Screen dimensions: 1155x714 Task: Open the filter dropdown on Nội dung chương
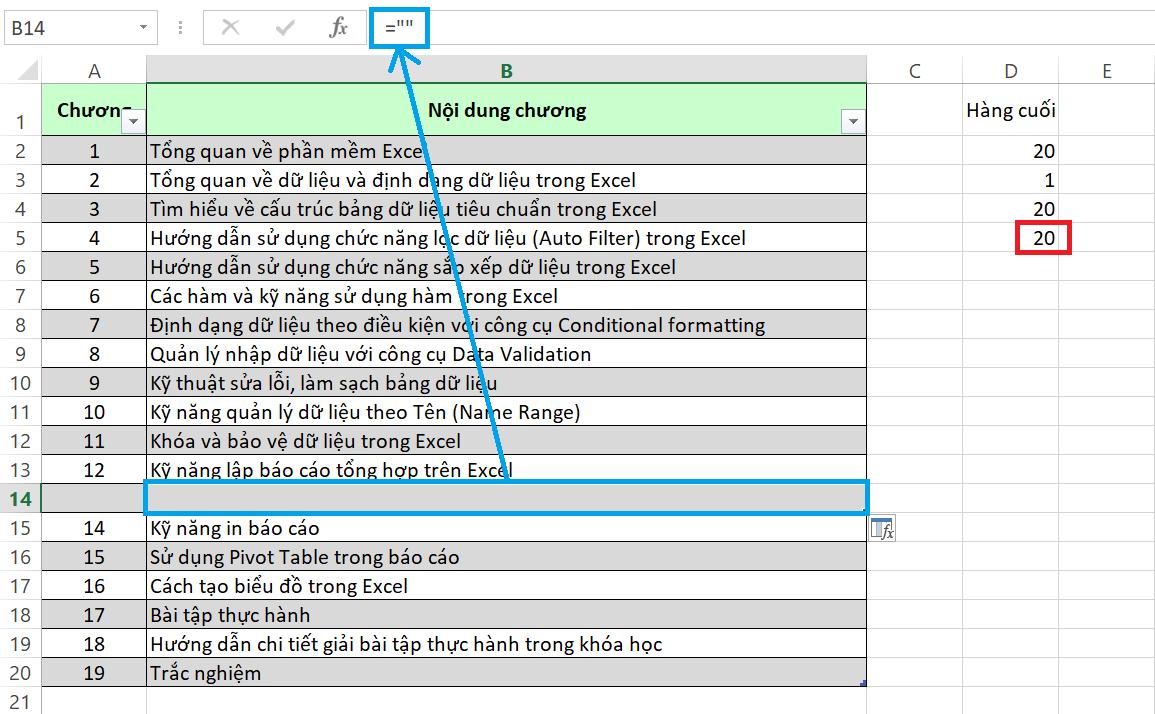point(853,120)
